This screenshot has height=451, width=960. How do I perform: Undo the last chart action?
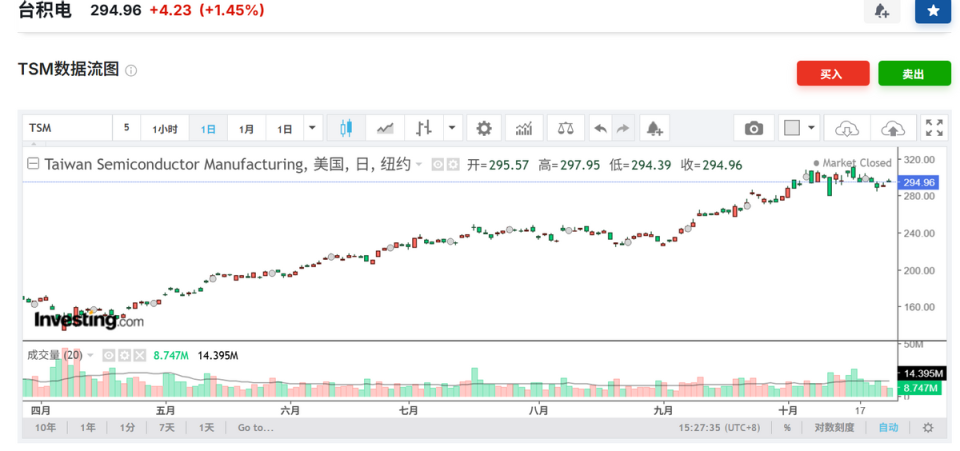click(601, 129)
